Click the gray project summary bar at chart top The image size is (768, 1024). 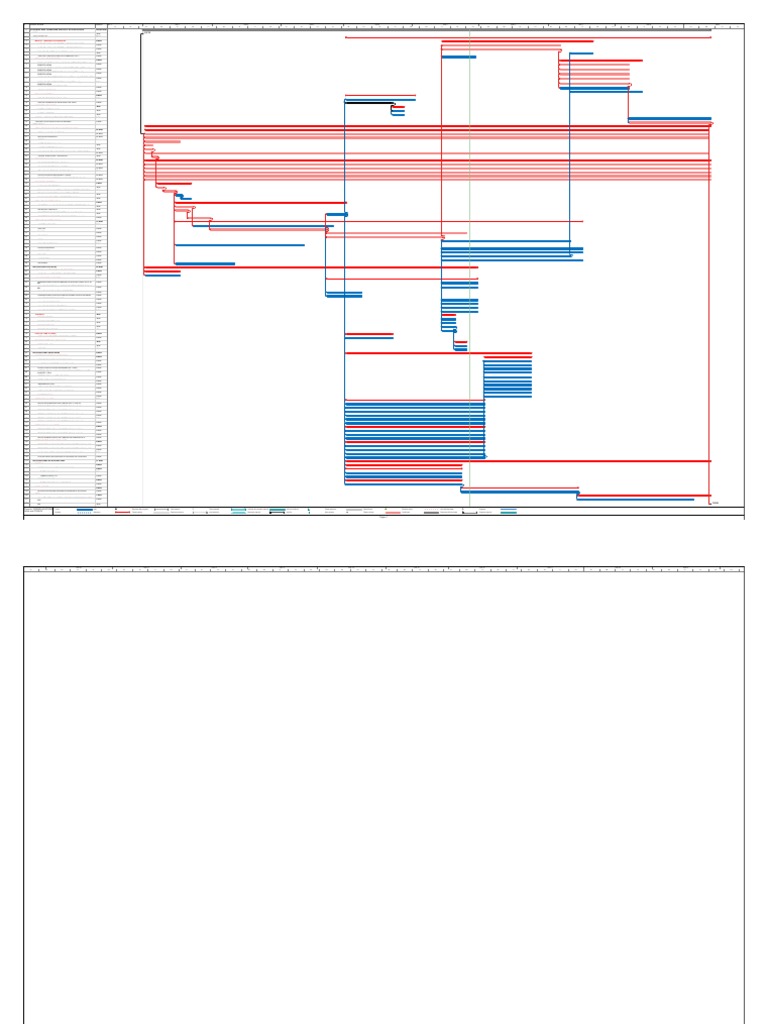426,30
